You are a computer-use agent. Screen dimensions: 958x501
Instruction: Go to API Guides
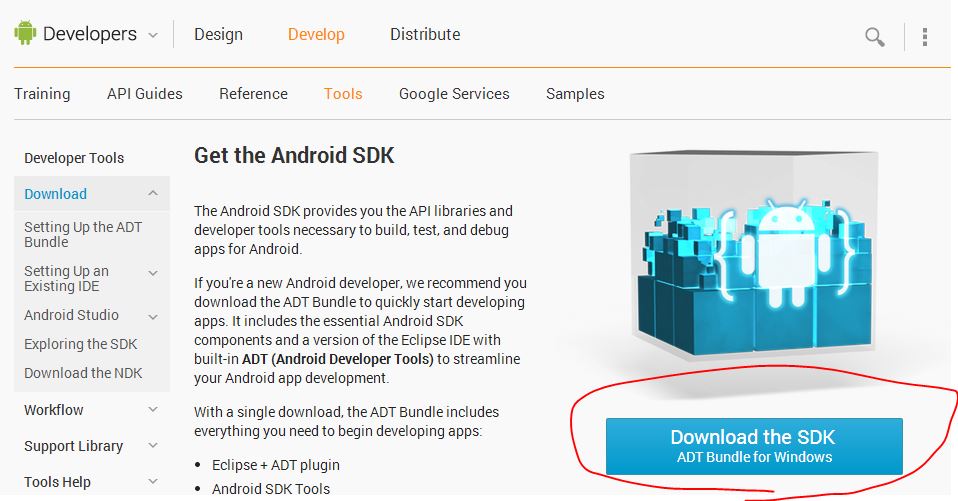click(145, 93)
